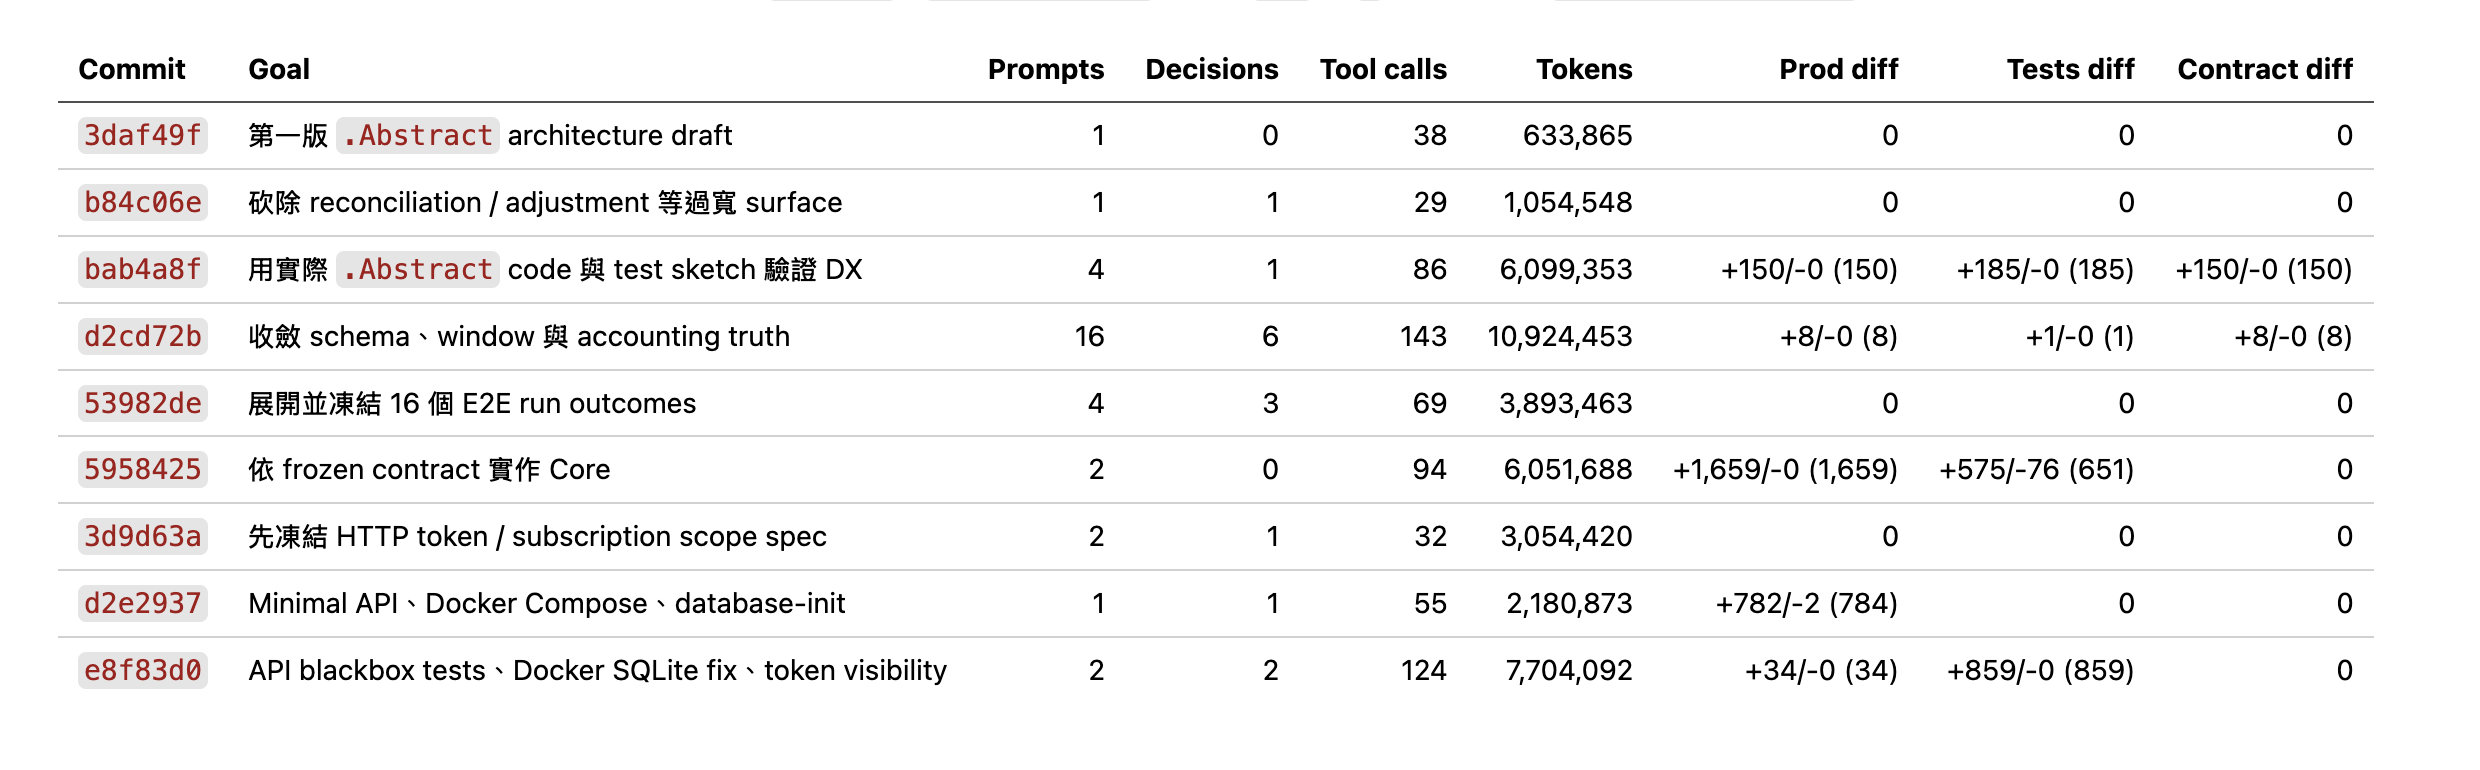Click the Decisions column header

(1212, 69)
